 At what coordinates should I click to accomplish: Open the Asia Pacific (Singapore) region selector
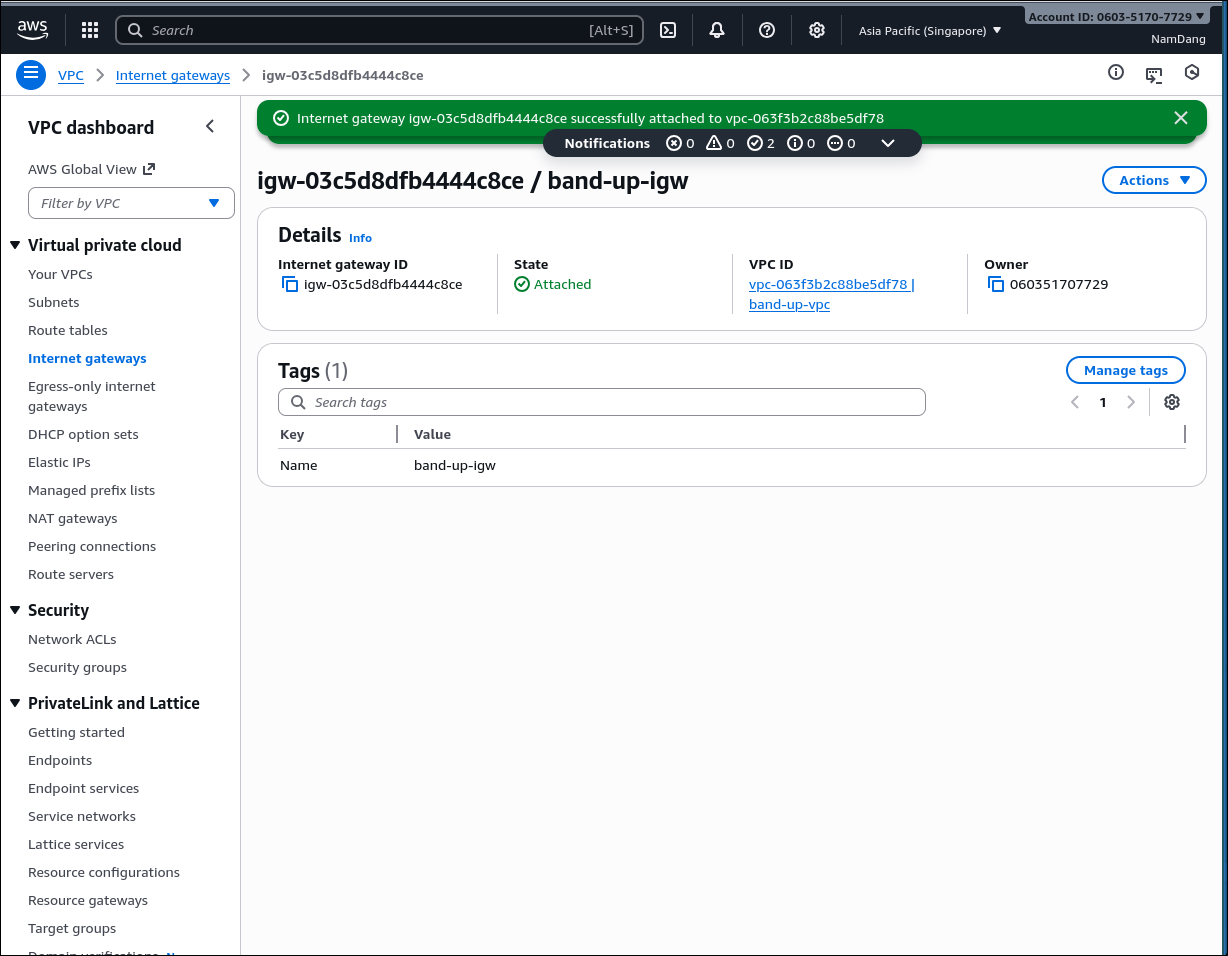[929, 31]
